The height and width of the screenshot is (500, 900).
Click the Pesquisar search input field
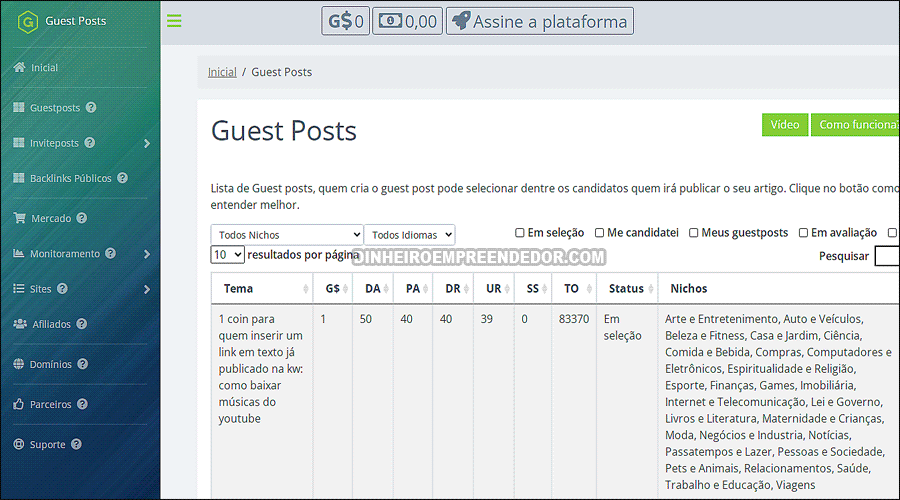(x=887, y=256)
